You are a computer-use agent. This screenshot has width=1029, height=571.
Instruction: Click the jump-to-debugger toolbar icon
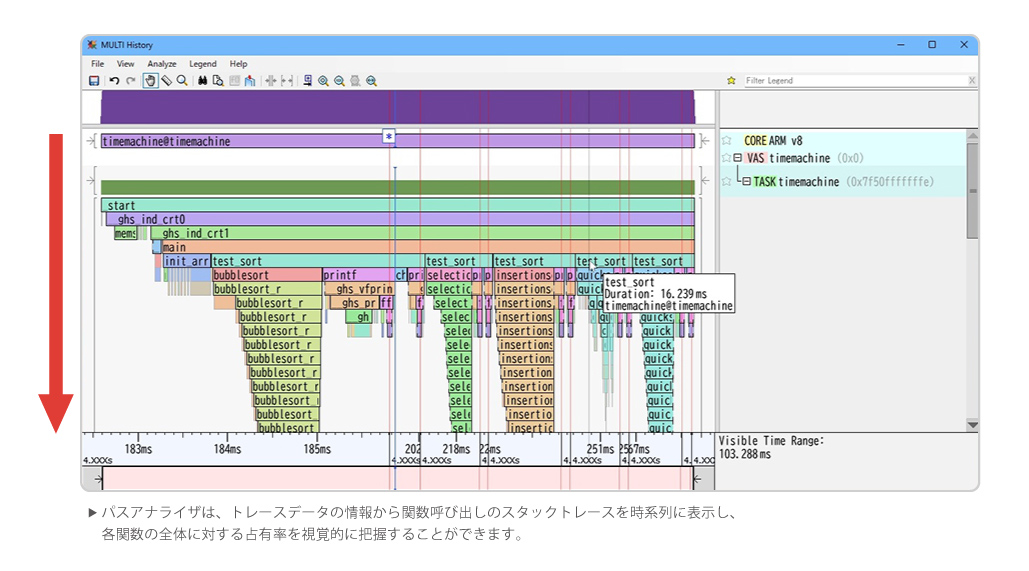307,81
